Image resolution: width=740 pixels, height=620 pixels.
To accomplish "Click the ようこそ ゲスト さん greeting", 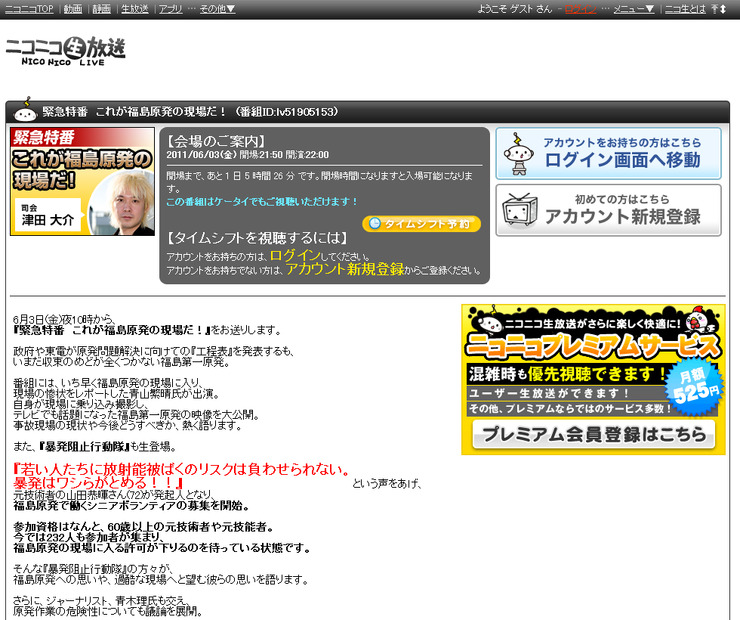I will click(x=514, y=9).
